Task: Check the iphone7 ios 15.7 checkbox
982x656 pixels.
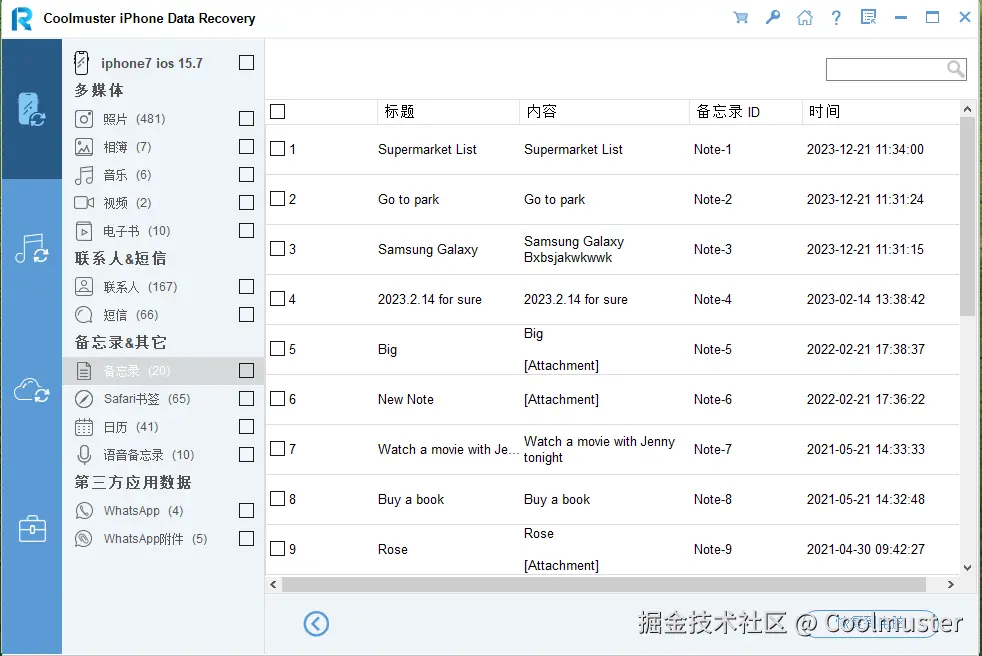Action: (x=247, y=63)
